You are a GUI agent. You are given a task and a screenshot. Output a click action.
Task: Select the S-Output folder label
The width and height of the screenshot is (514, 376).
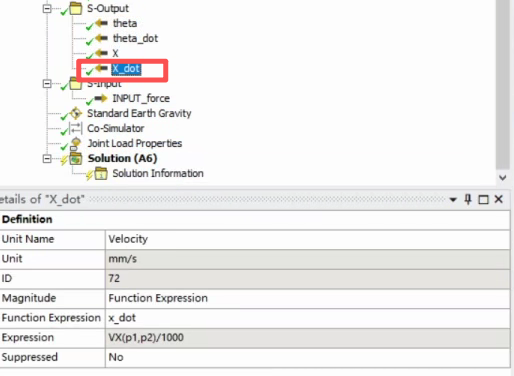coord(108,8)
